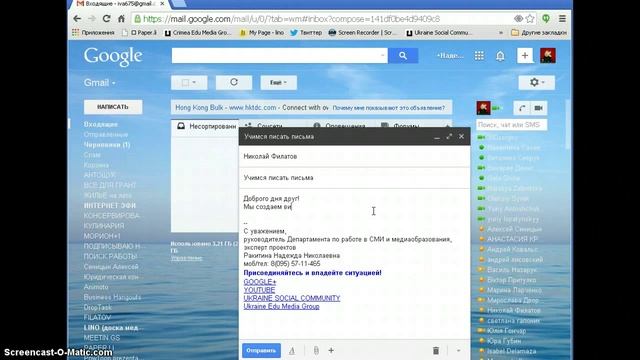This screenshot has height=360, width=640.
Task: Open the Crimea Edu Media Gro... bookmark
Action: pyautogui.click(x=198, y=32)
